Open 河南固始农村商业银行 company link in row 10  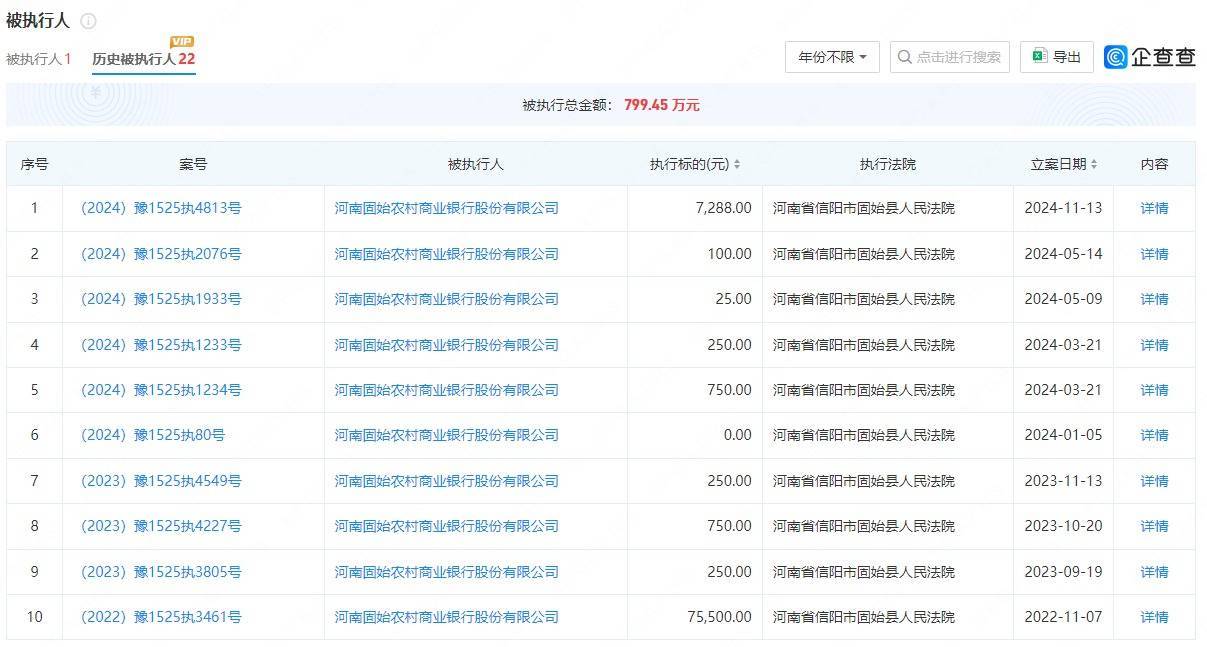447,617
